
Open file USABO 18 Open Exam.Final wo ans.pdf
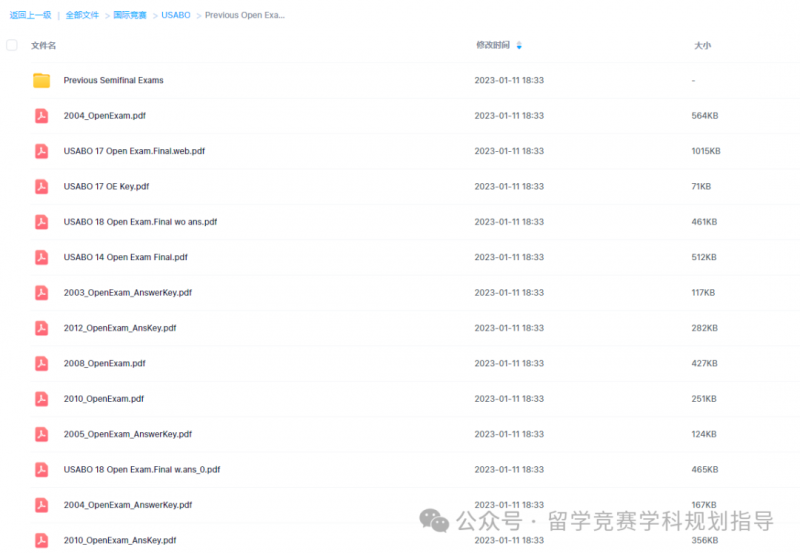point(140,222)
